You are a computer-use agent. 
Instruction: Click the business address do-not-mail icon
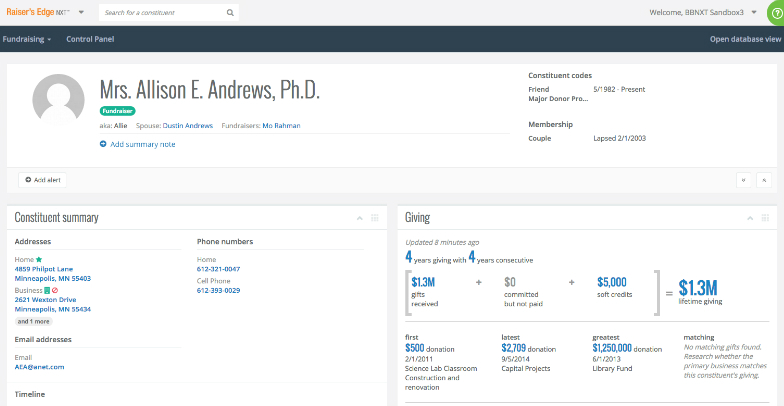pyautogui.click(x=55, y=290)
